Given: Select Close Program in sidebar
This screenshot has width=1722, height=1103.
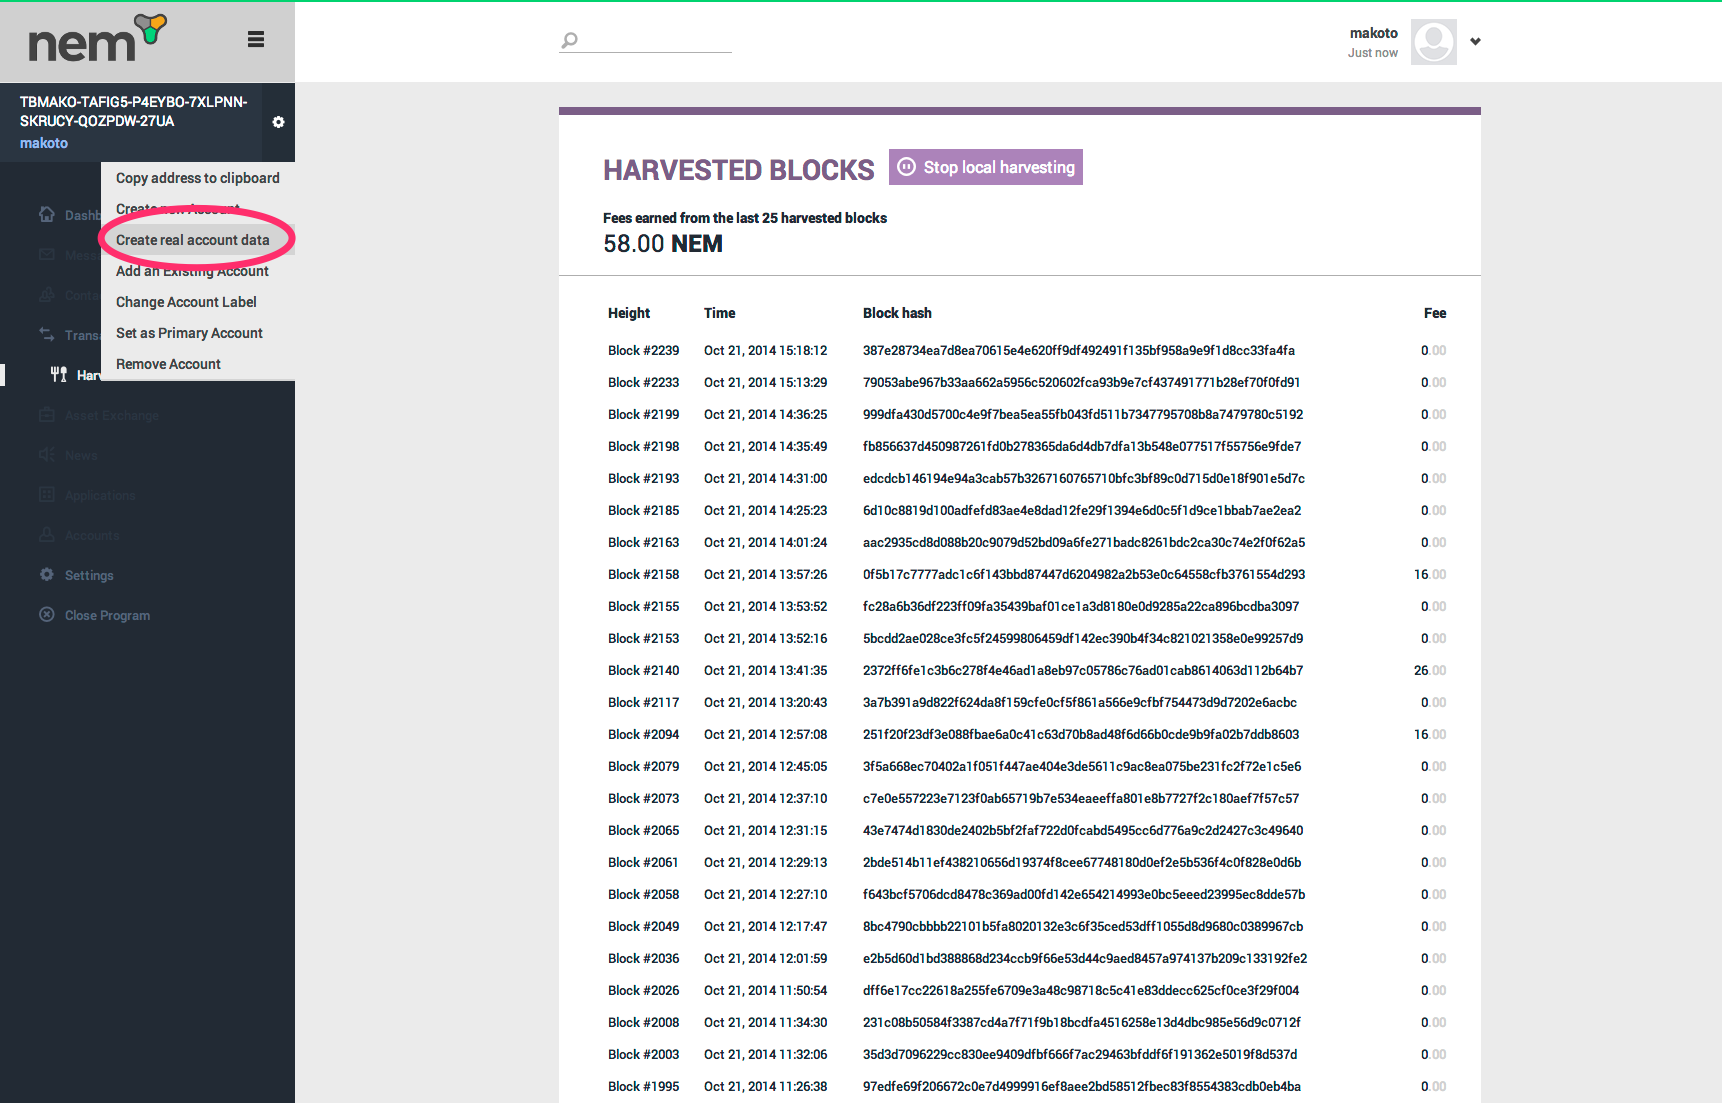Looking at the screenshot, I should pyautogui.click(x=107, y=615).
